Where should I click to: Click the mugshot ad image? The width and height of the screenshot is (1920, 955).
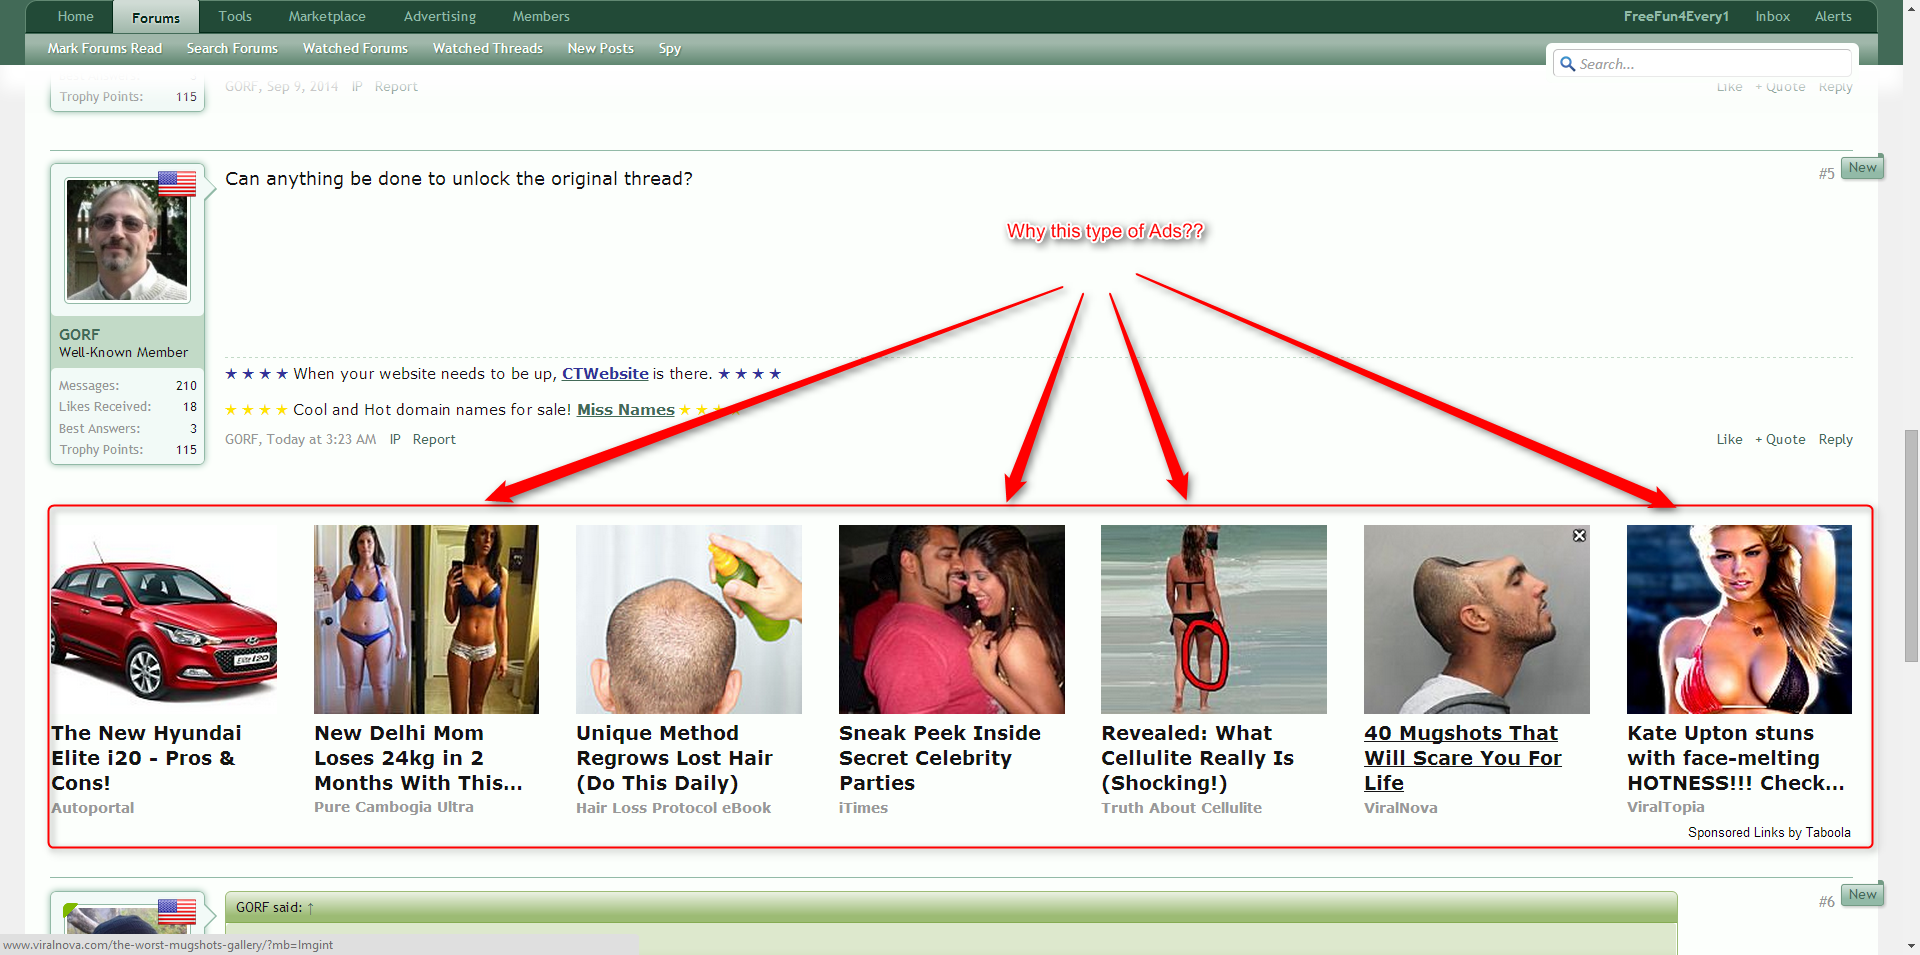[1477, 619]
